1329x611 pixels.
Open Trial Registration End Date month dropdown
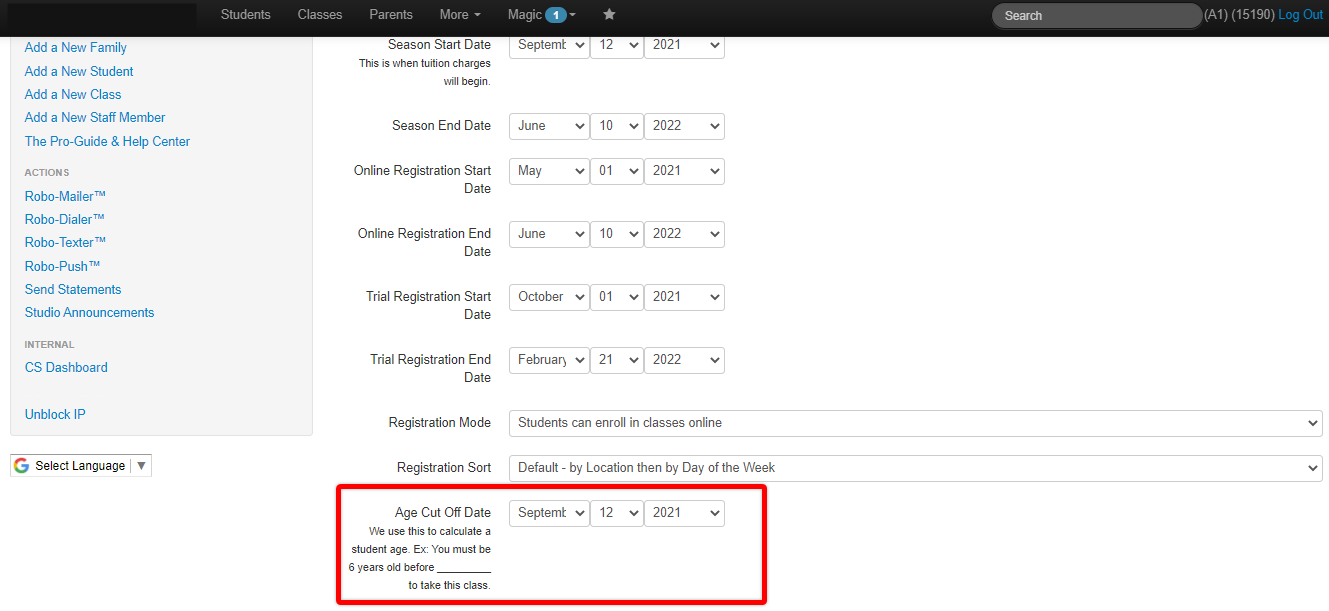(549, 360)
